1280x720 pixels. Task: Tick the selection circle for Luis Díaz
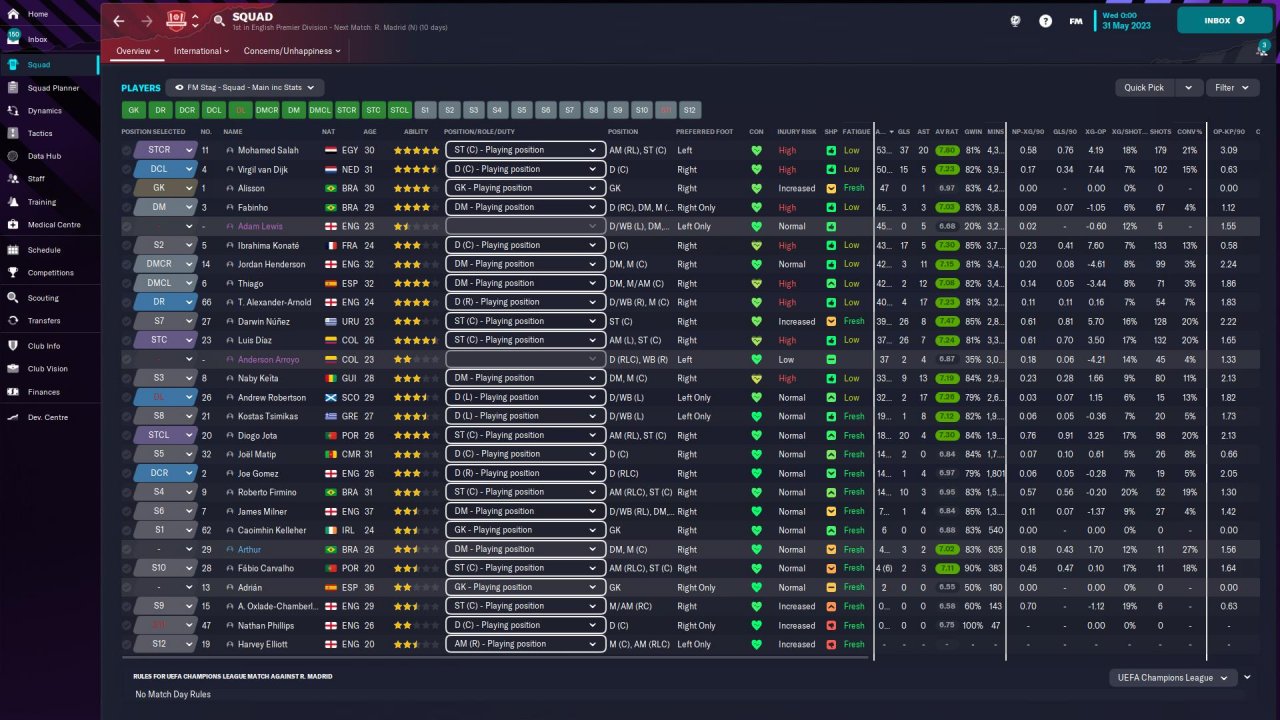click(126, 340)
